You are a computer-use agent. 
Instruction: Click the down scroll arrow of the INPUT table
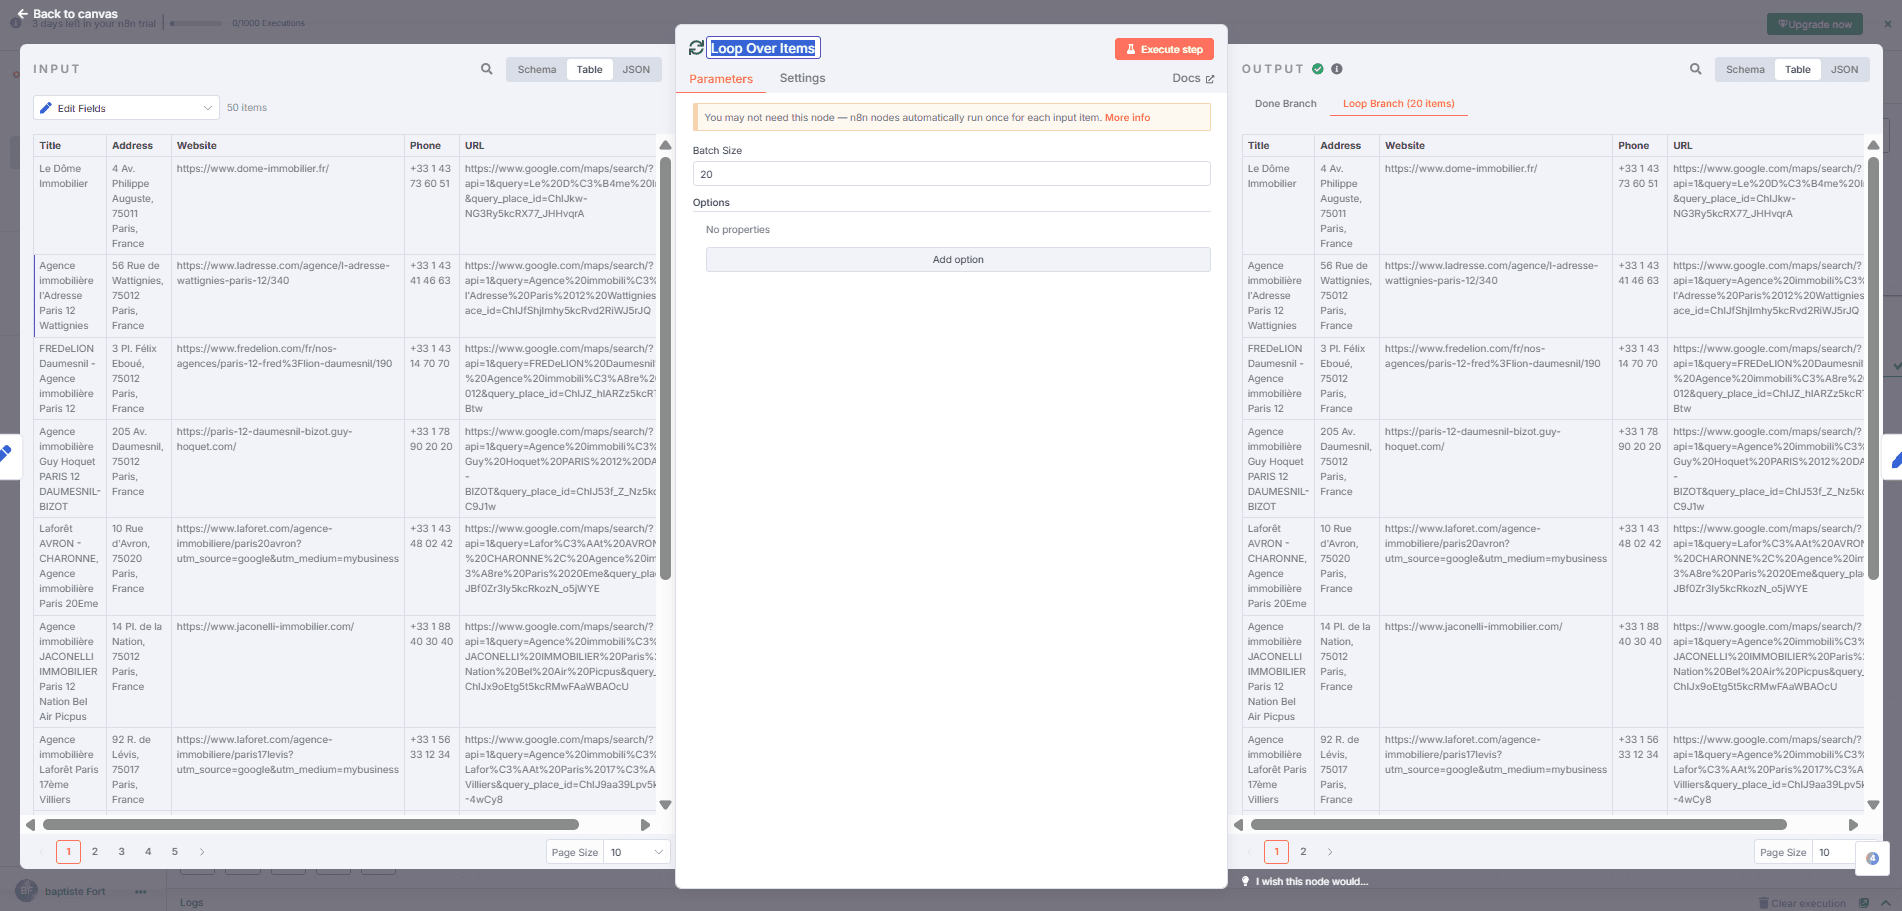coord(665,804)
